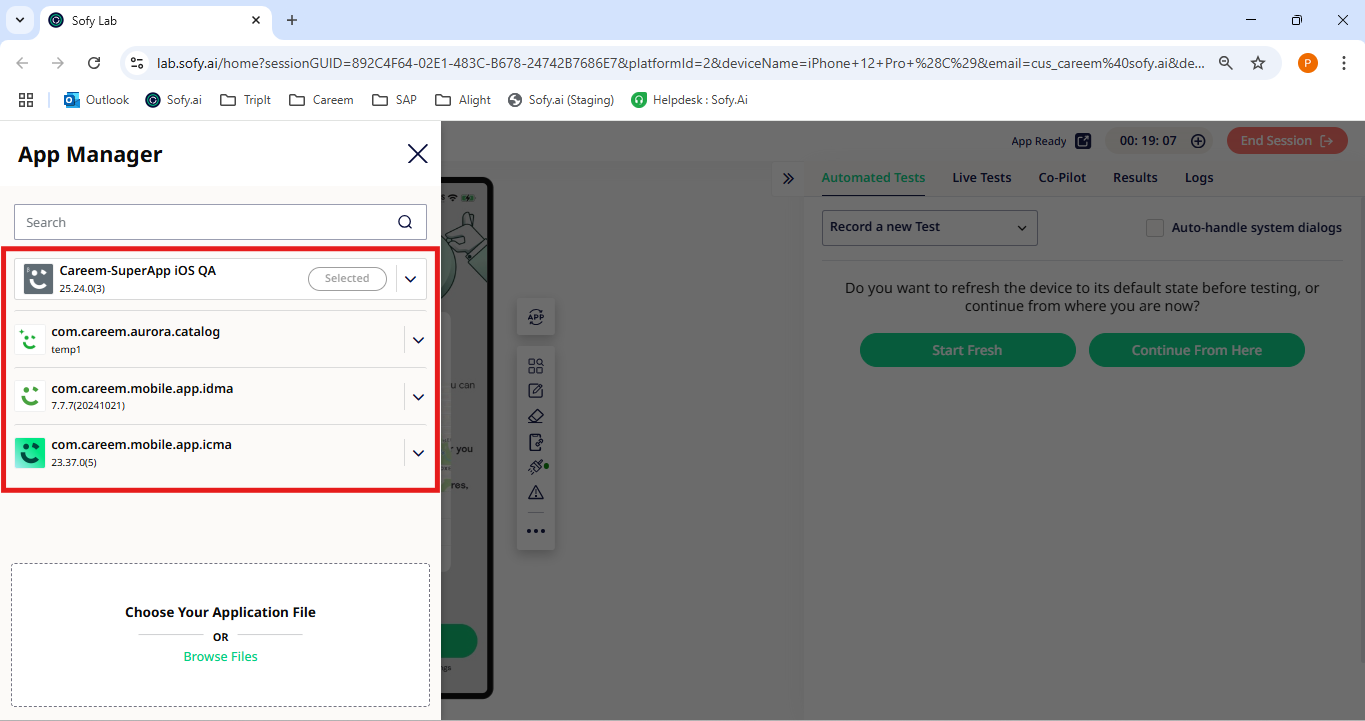
Task: Click the com.careem.aurora.catalog app icon
Action: 31,340
